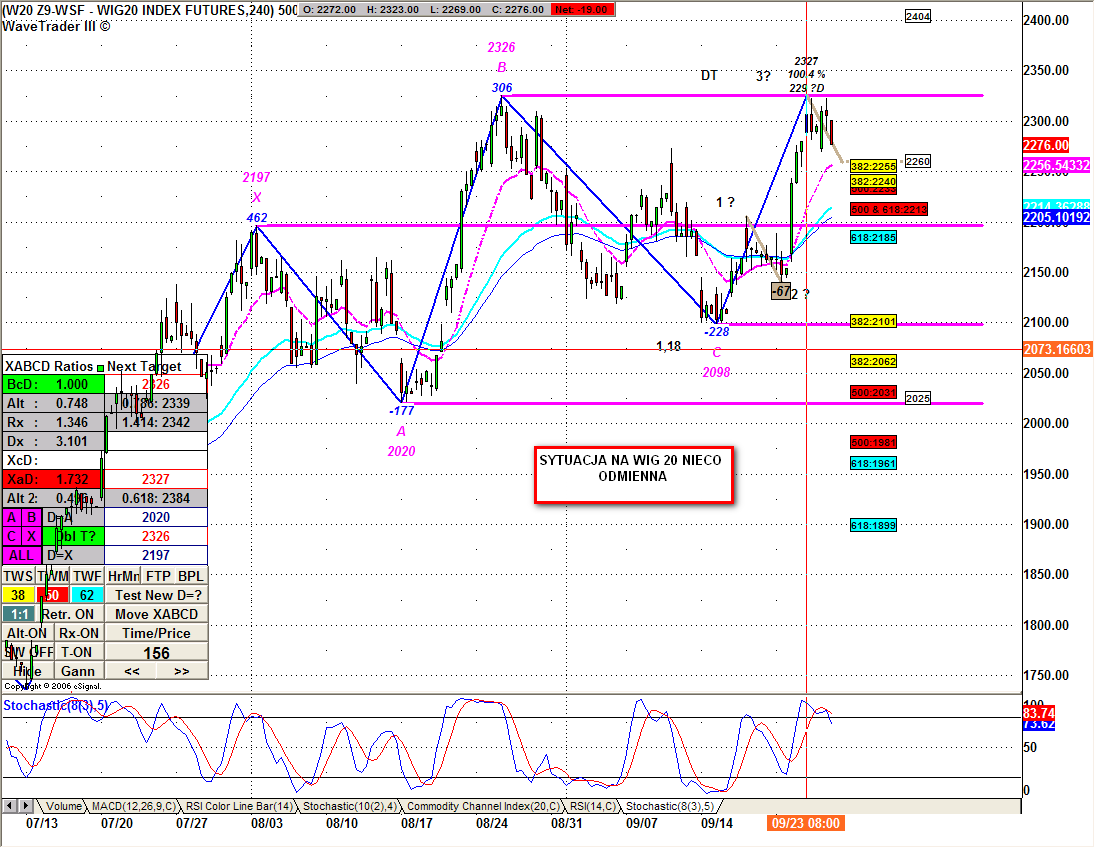Open the Commodity Channel Index tab
Image resolution: width=1095 pixels, height=848 pixels.
(x=483, y=806)
